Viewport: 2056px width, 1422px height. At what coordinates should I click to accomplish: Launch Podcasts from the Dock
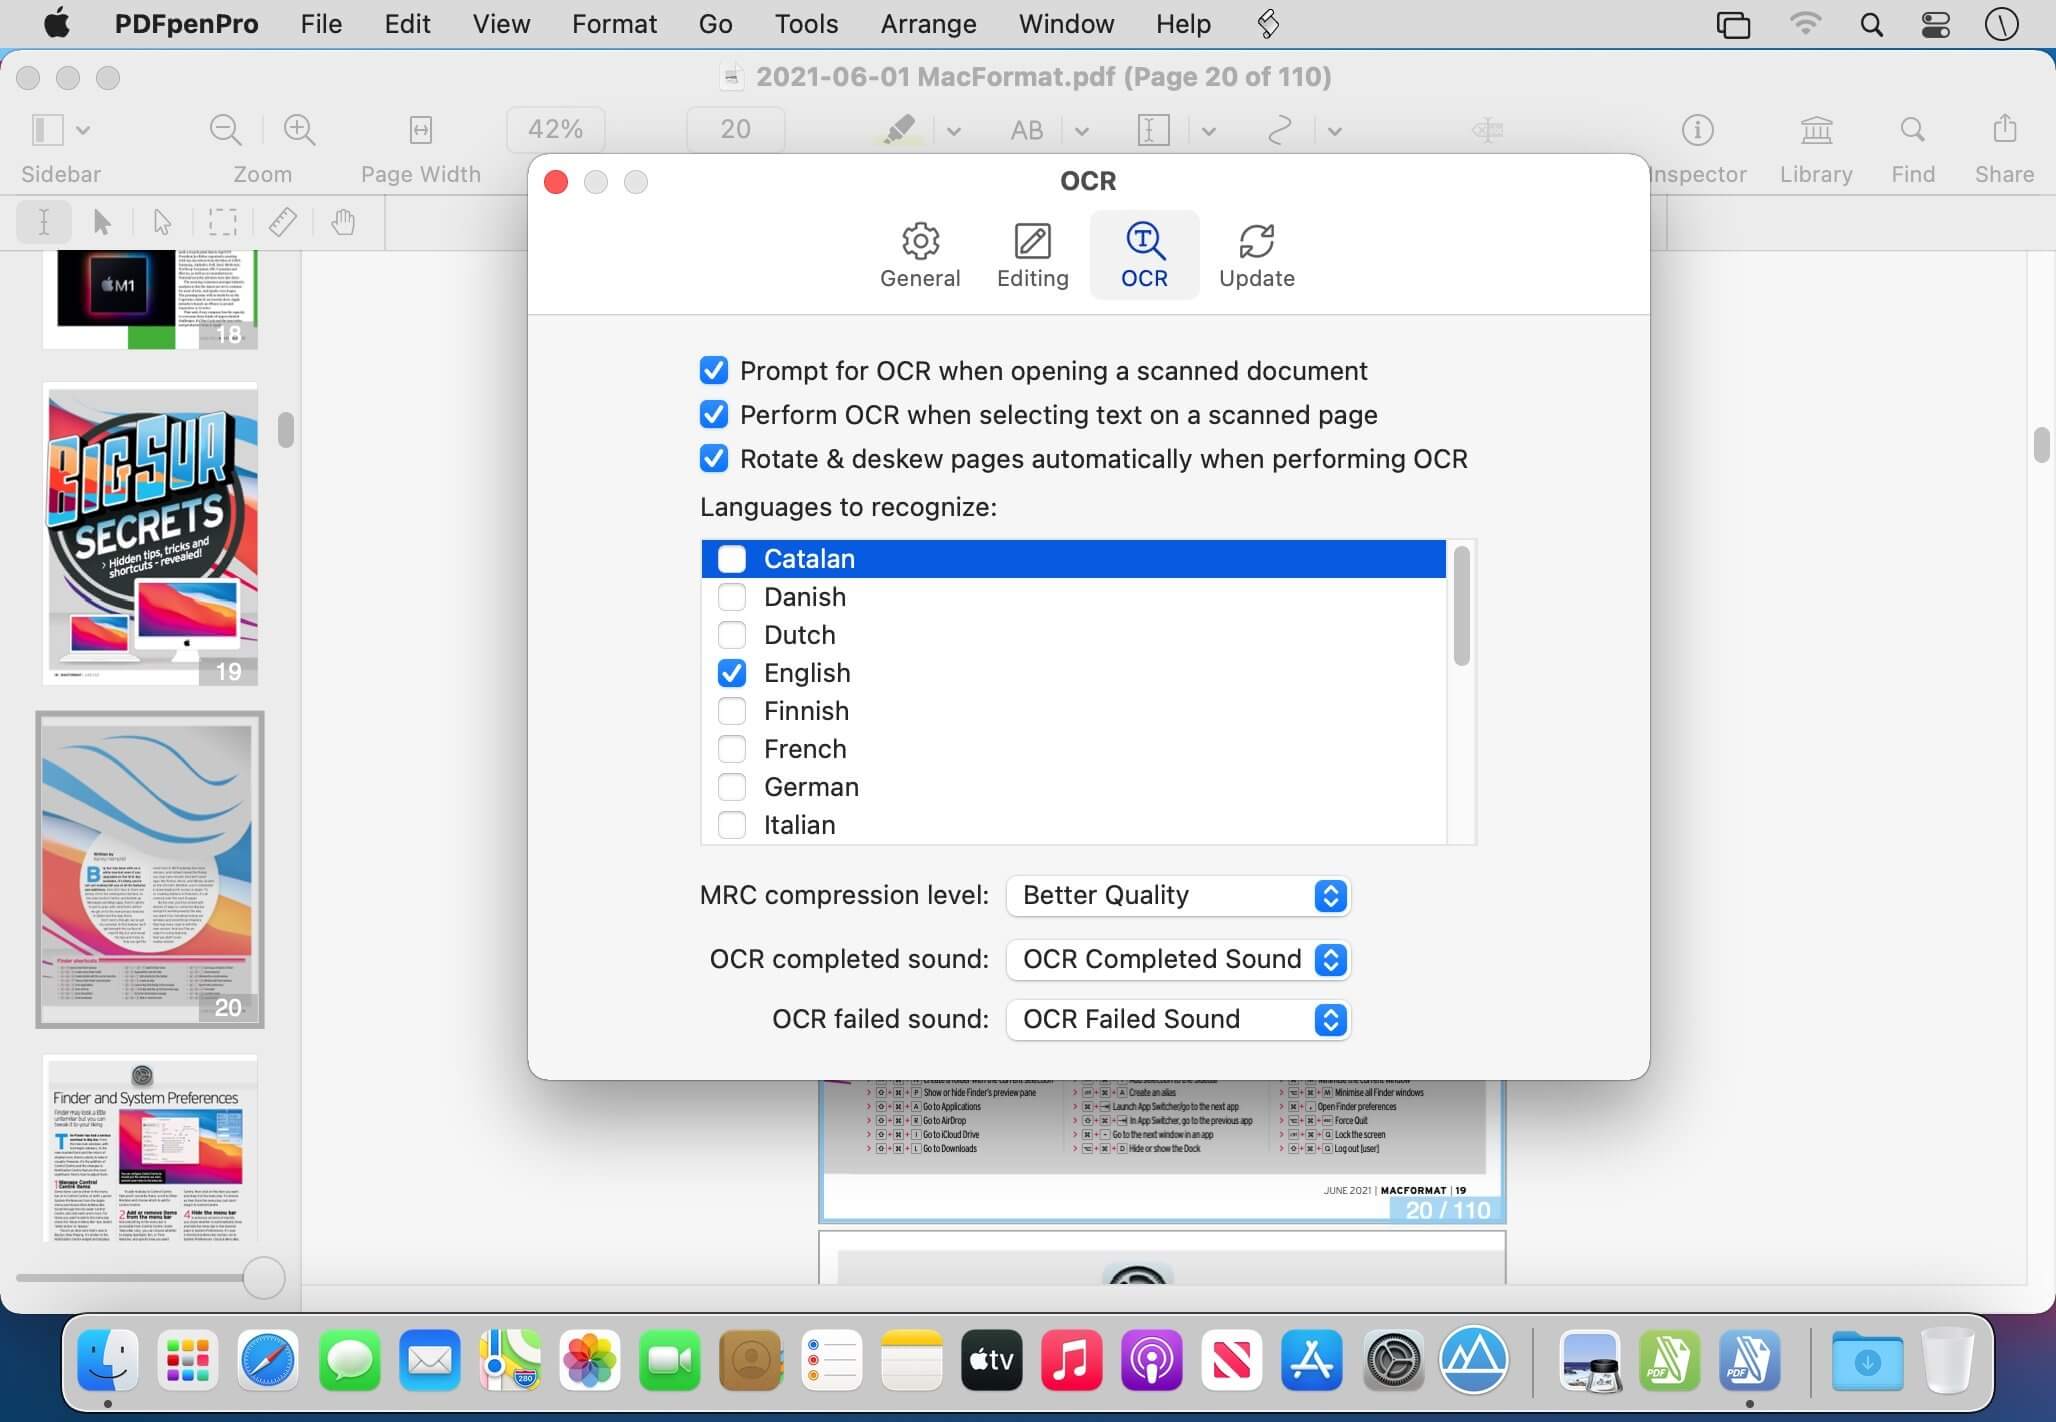[x=1151, y=1360]
